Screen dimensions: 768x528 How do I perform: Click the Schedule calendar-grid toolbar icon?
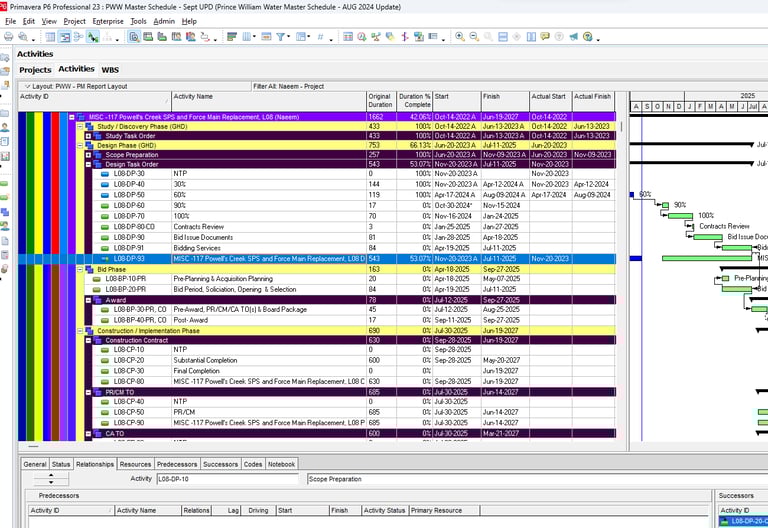pos(348,37)
